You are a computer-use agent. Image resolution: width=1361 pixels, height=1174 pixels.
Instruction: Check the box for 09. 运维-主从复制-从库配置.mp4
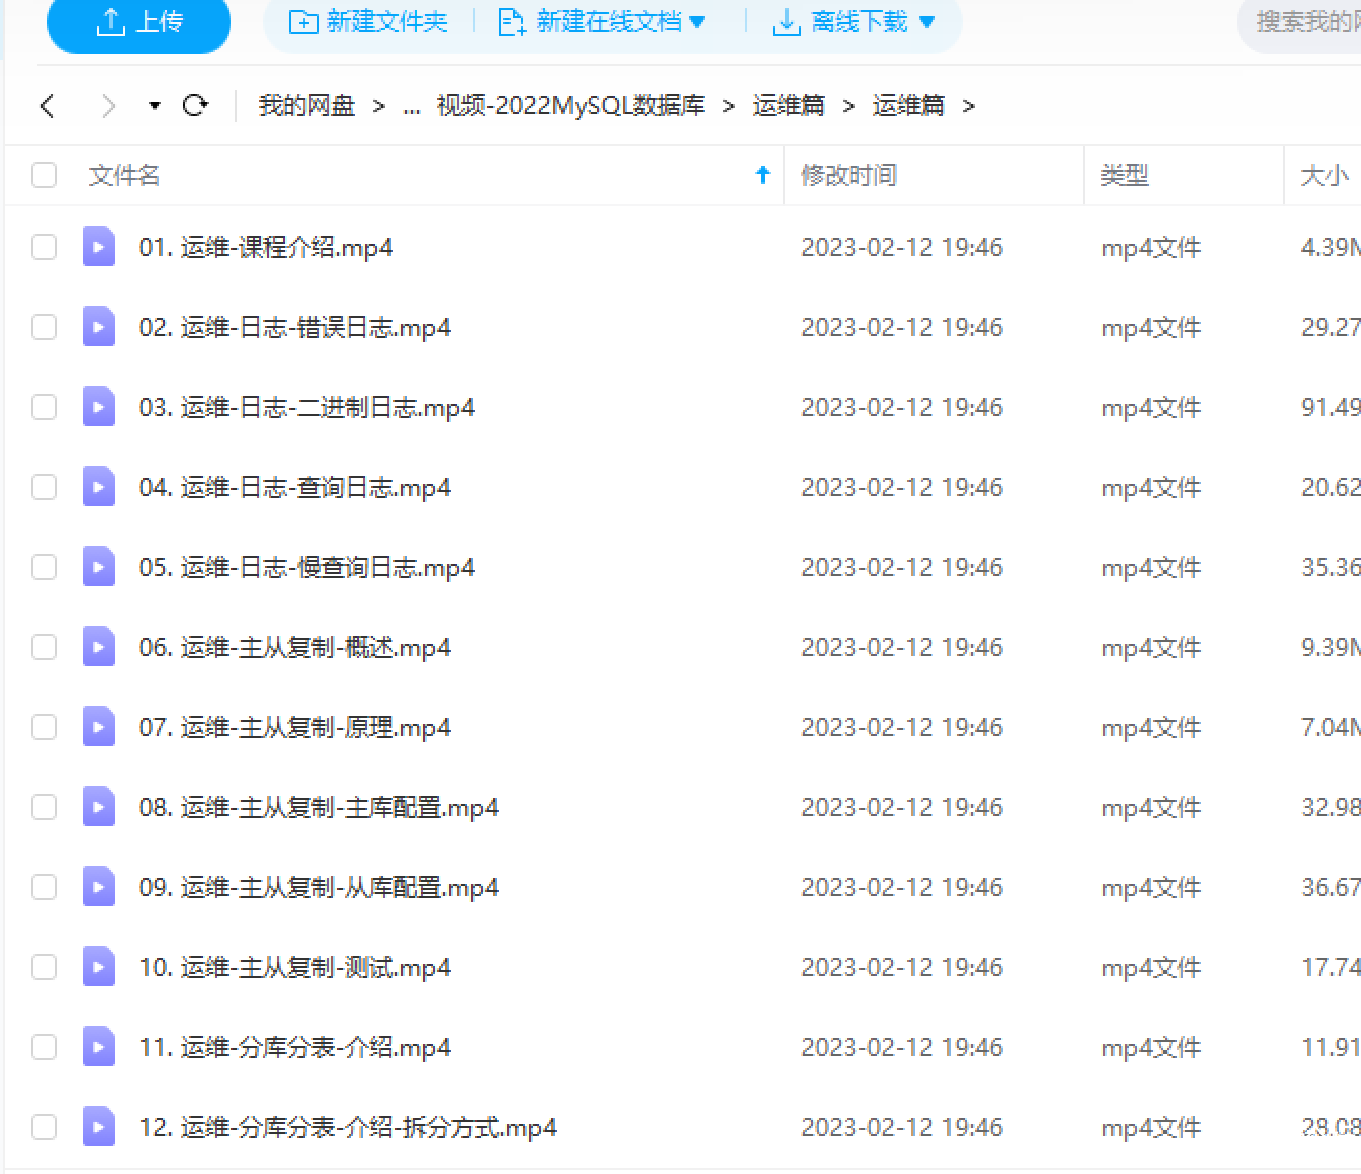coord(44,887)
